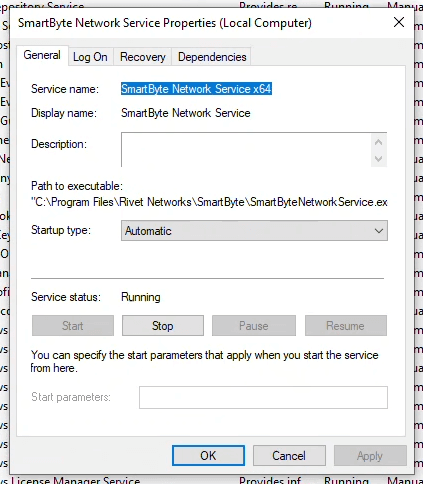Viewport: 423px width, 484px height.
Task: Open the Log On tab
Action: tap(90, 57)
